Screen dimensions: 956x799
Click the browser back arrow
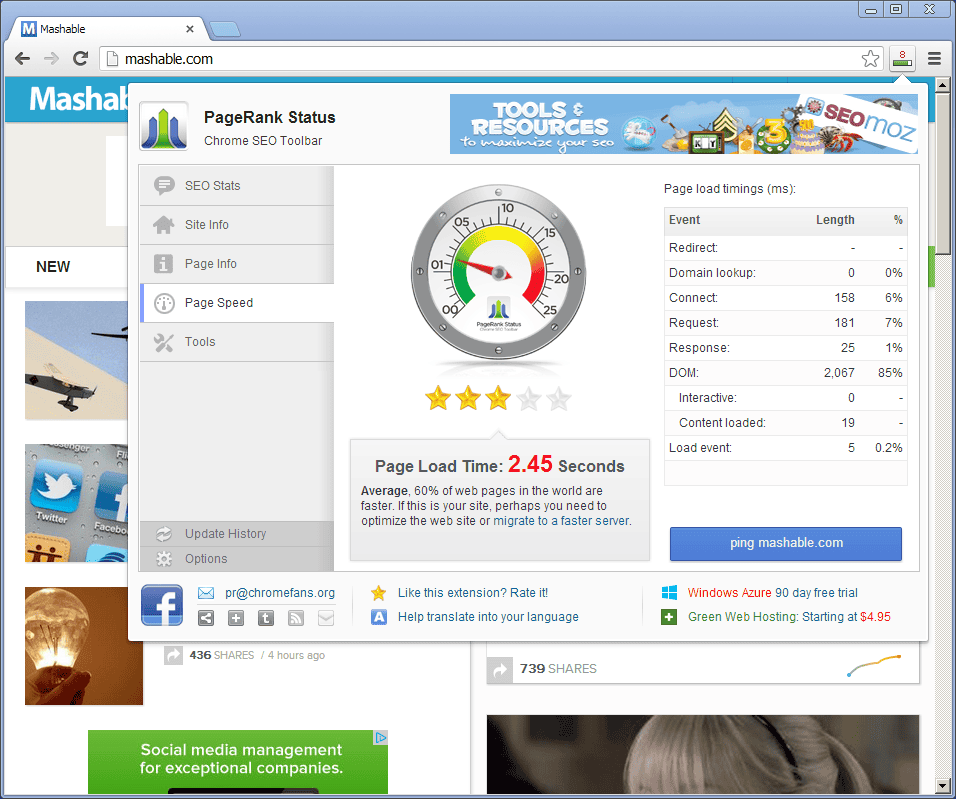[x=23, y=59]
